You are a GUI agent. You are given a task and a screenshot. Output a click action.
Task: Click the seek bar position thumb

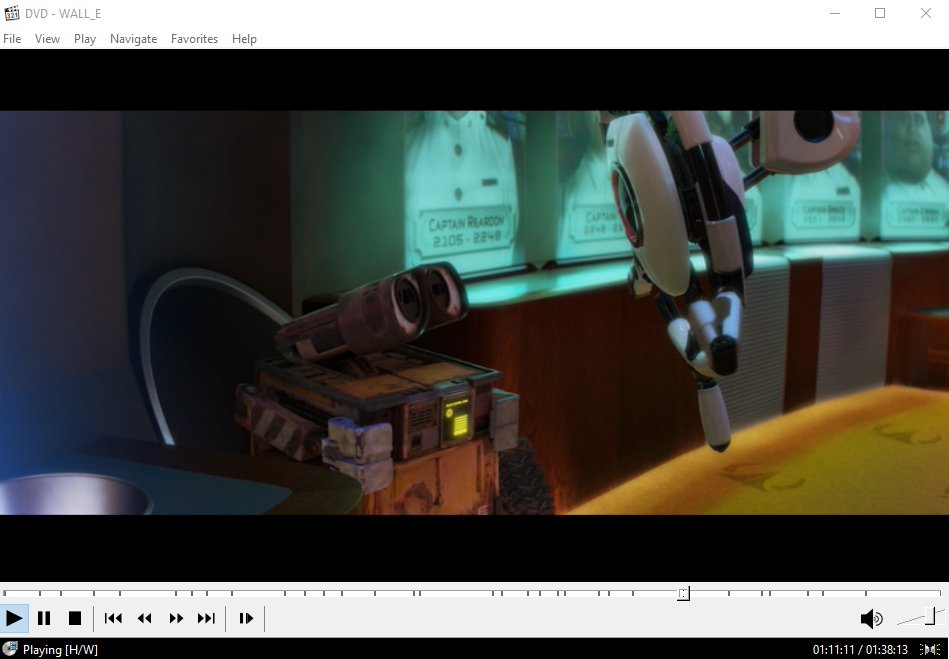(x=683, y=594)
